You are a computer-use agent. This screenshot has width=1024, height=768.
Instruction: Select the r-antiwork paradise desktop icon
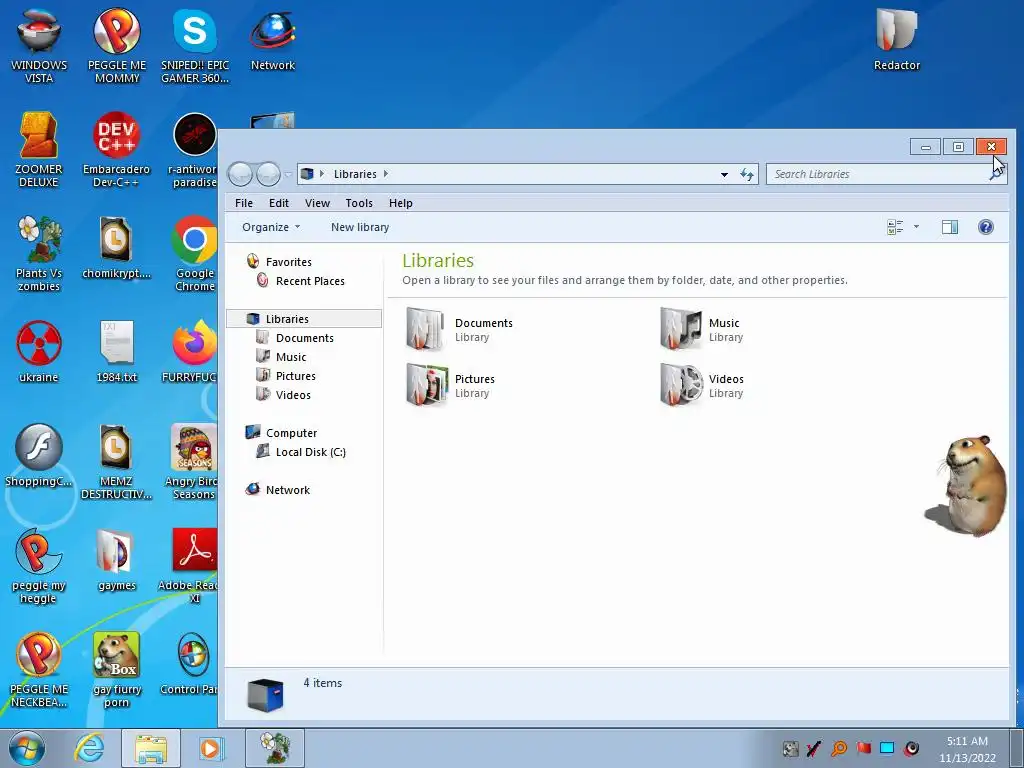coord(194,150)
